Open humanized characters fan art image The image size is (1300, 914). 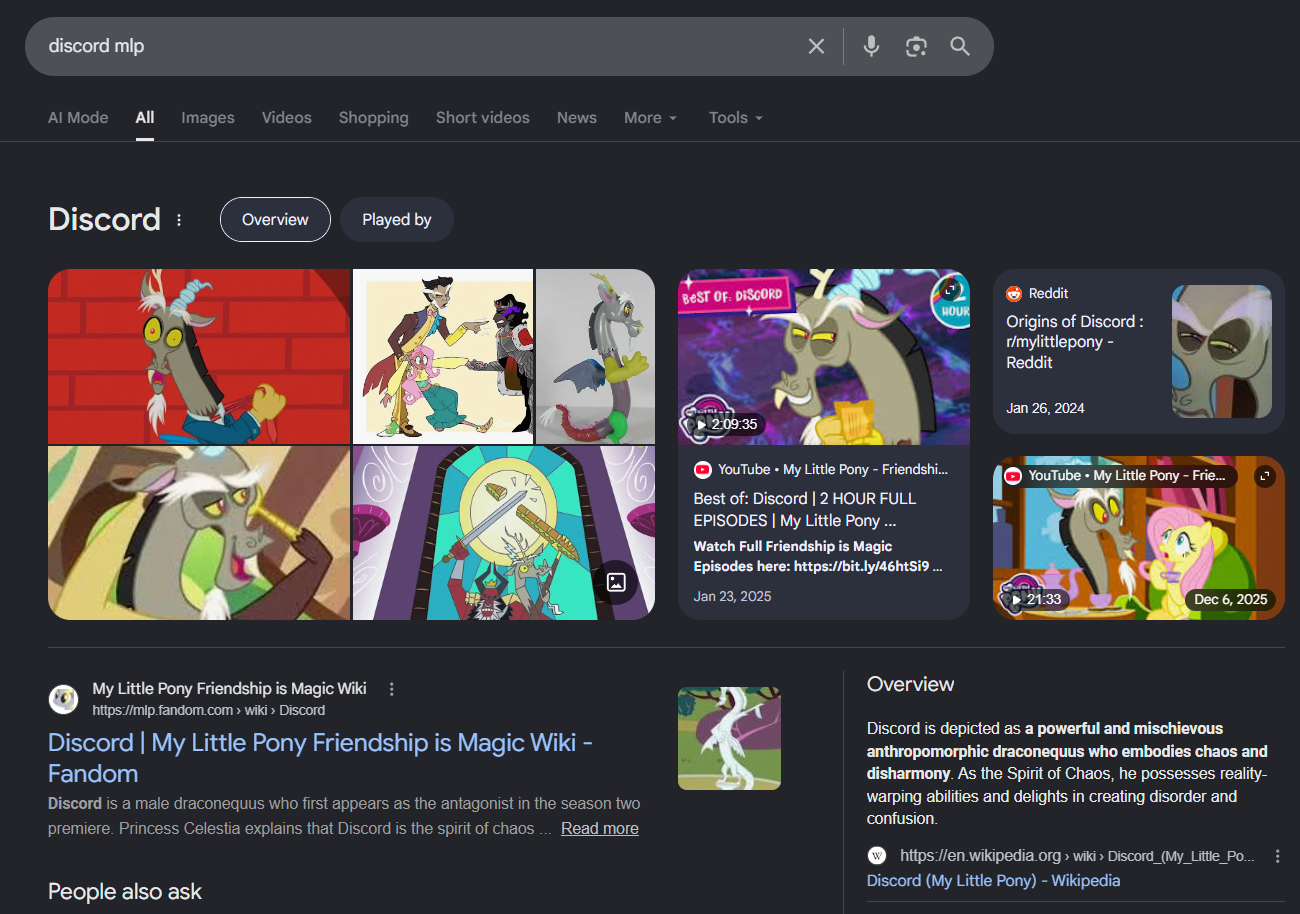point(443,356)
